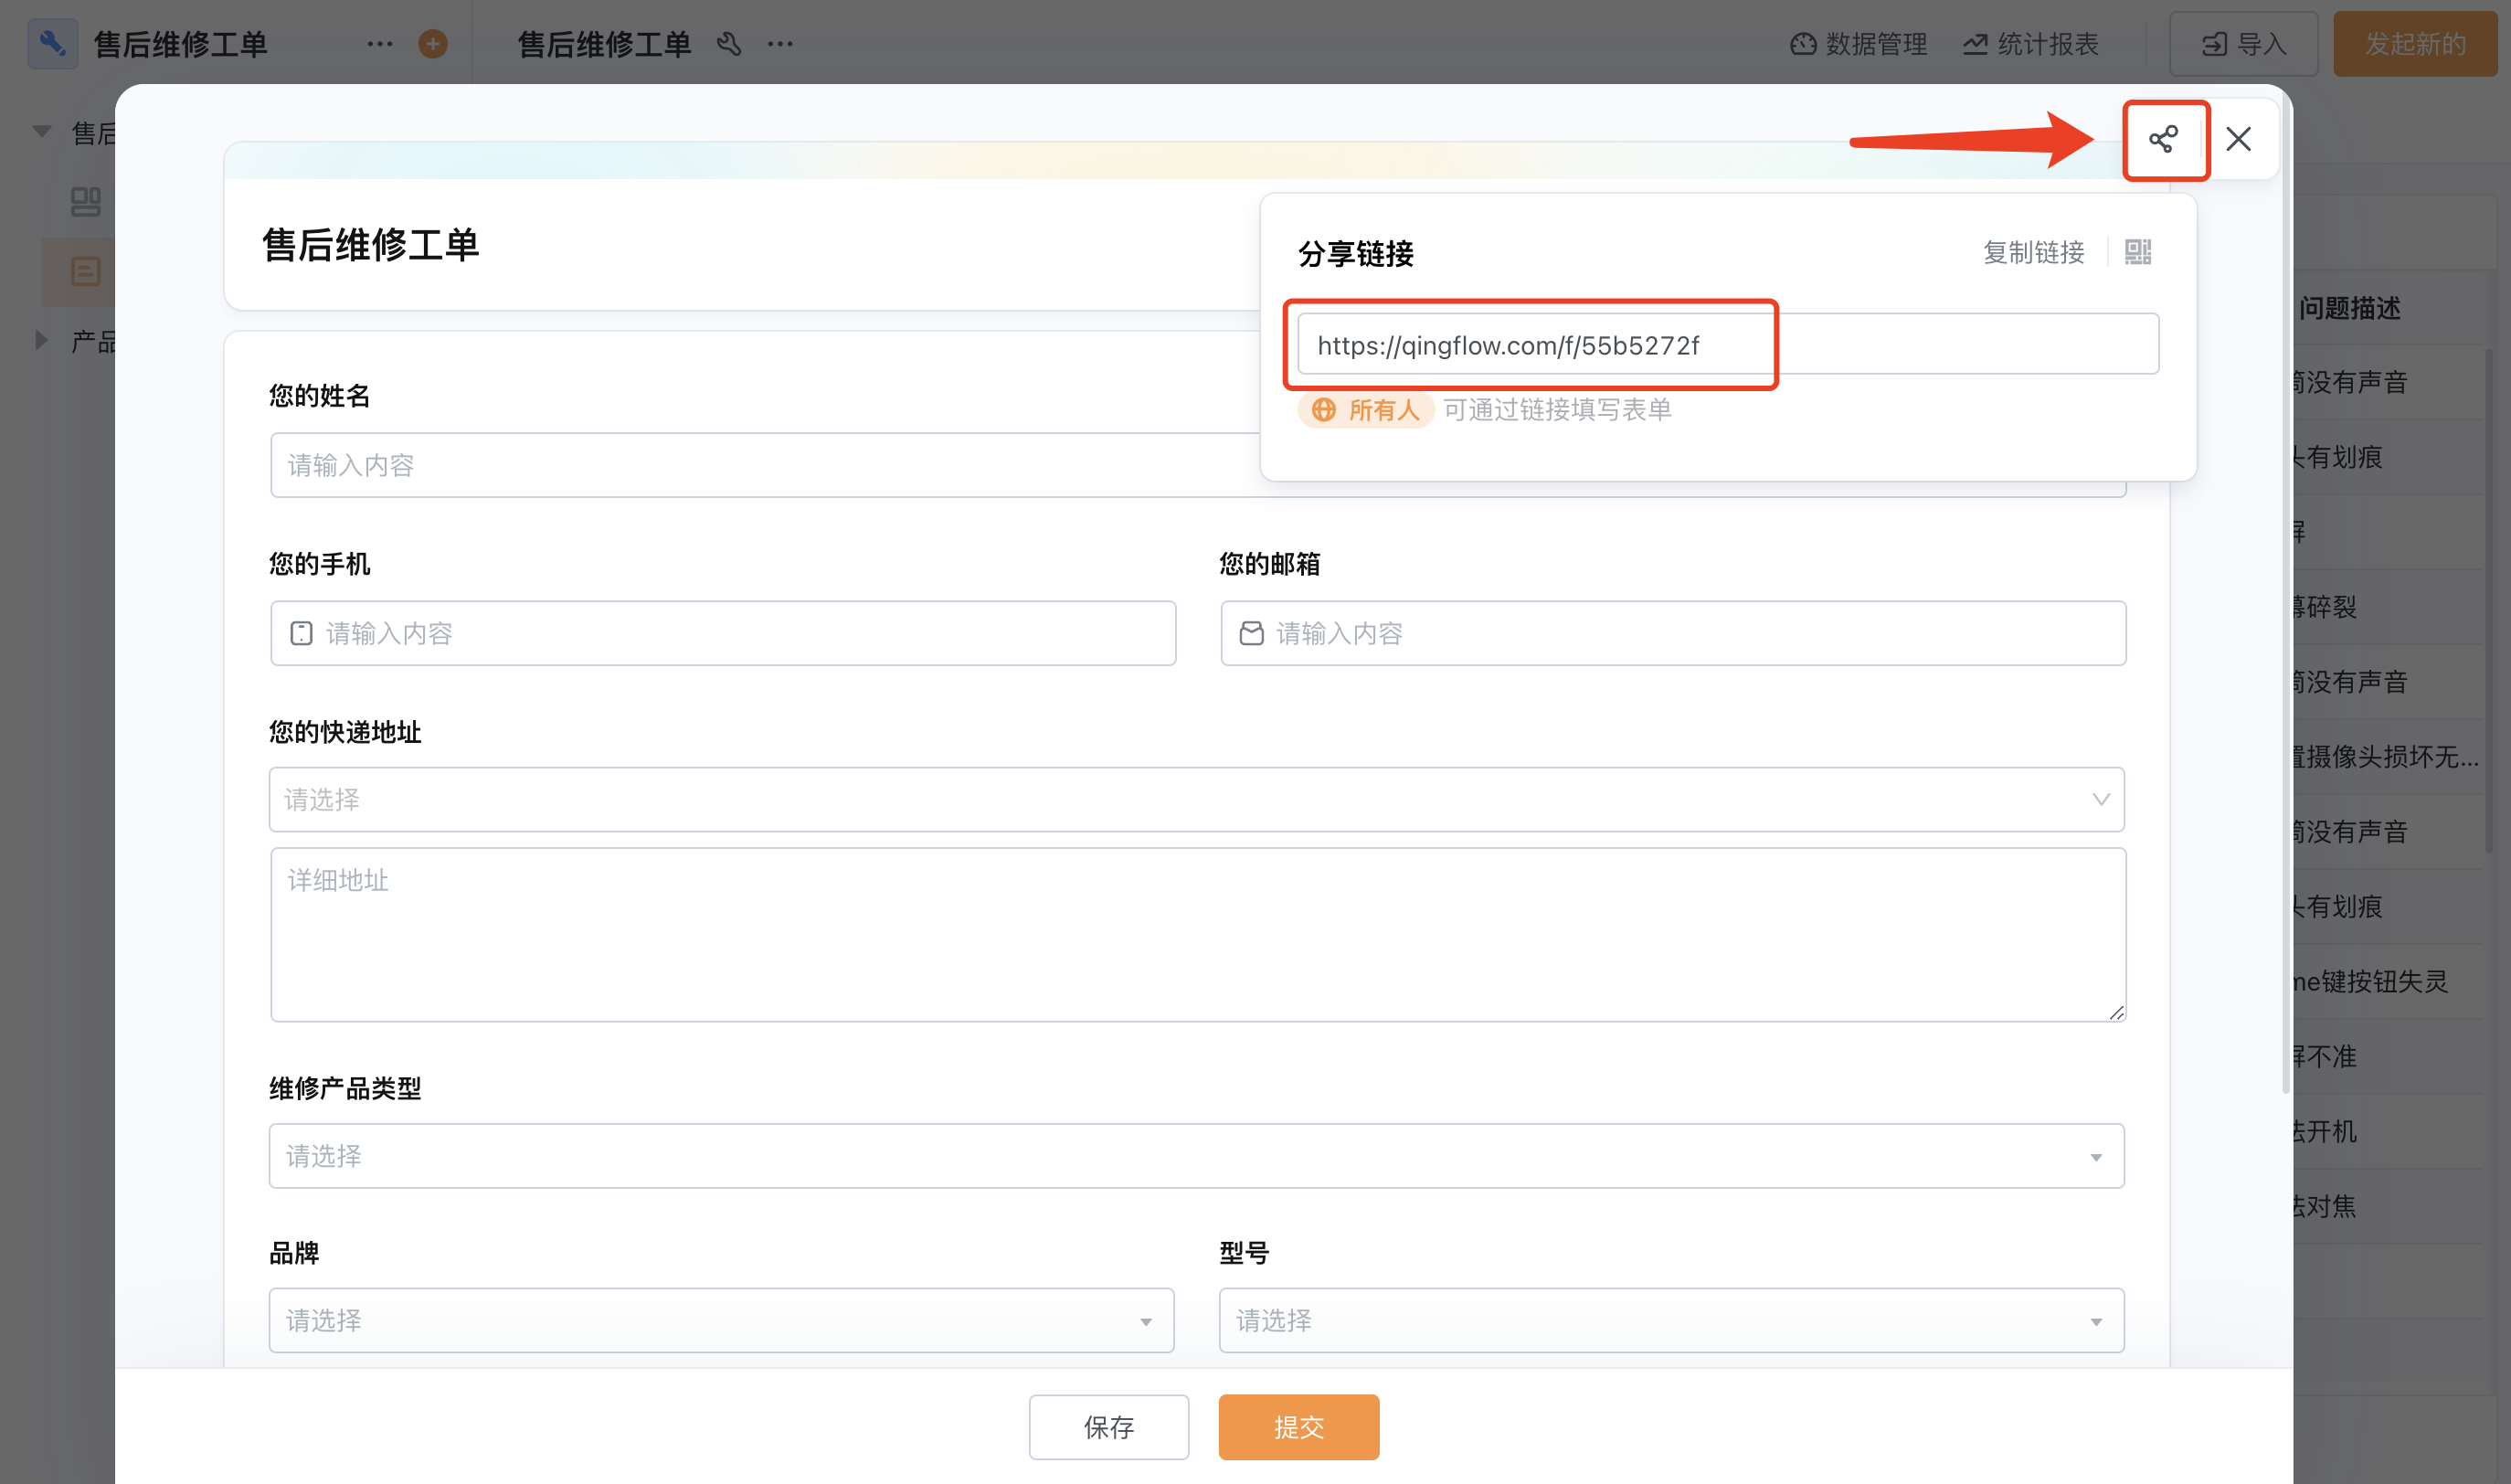Click the table row ending ne键按钮失灵
2511x1484 pixels.
2387,982
